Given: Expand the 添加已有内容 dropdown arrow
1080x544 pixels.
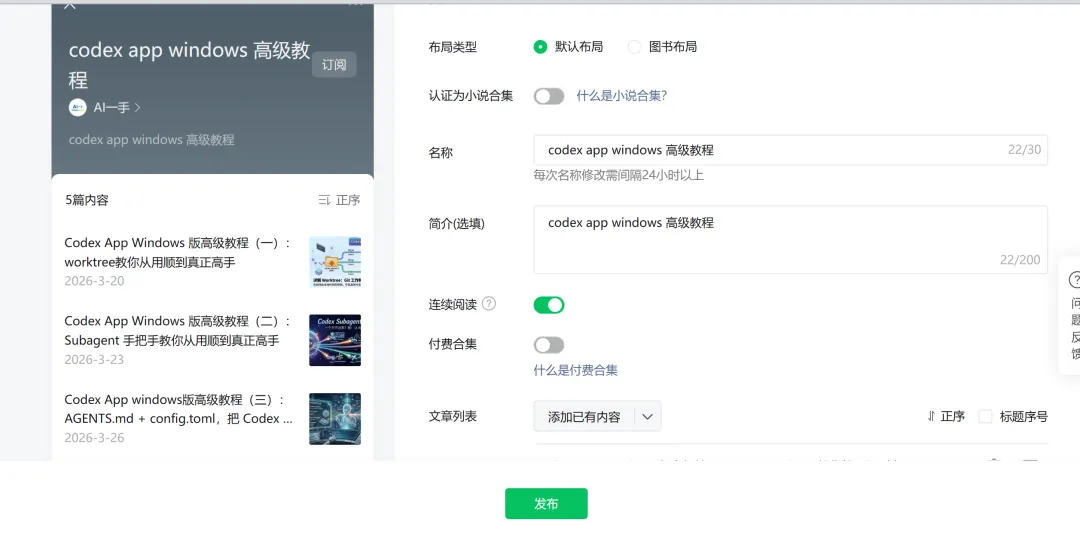Looking at the screenshot, I should pyautogui.click(x=647, y=417).
